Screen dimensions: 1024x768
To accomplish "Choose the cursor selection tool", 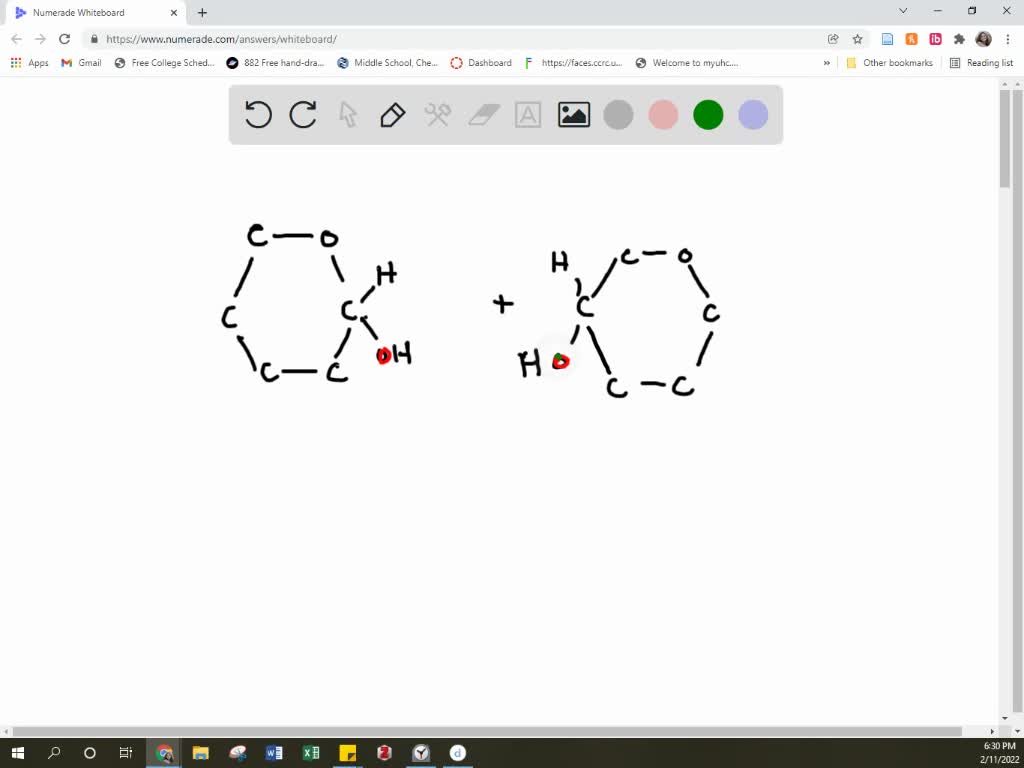I will [347, 114].
